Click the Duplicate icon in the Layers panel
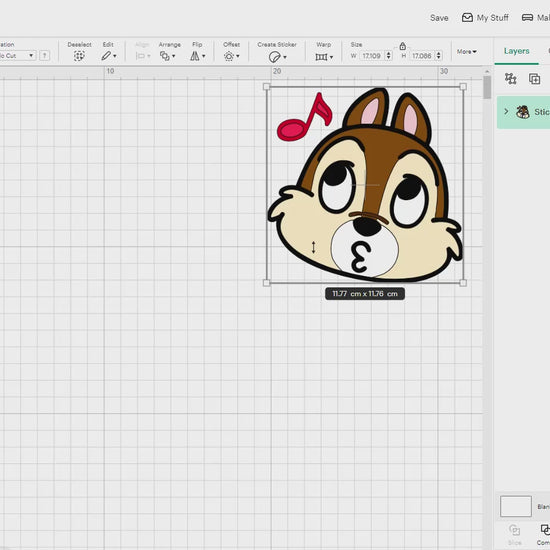Screen dimensions: 550x550 [x=534, y=79]
